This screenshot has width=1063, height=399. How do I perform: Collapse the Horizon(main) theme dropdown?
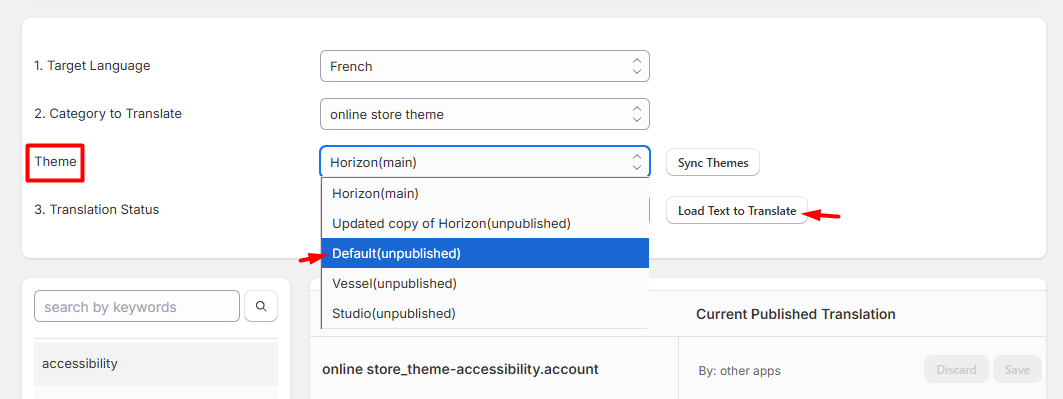(485, 162)
